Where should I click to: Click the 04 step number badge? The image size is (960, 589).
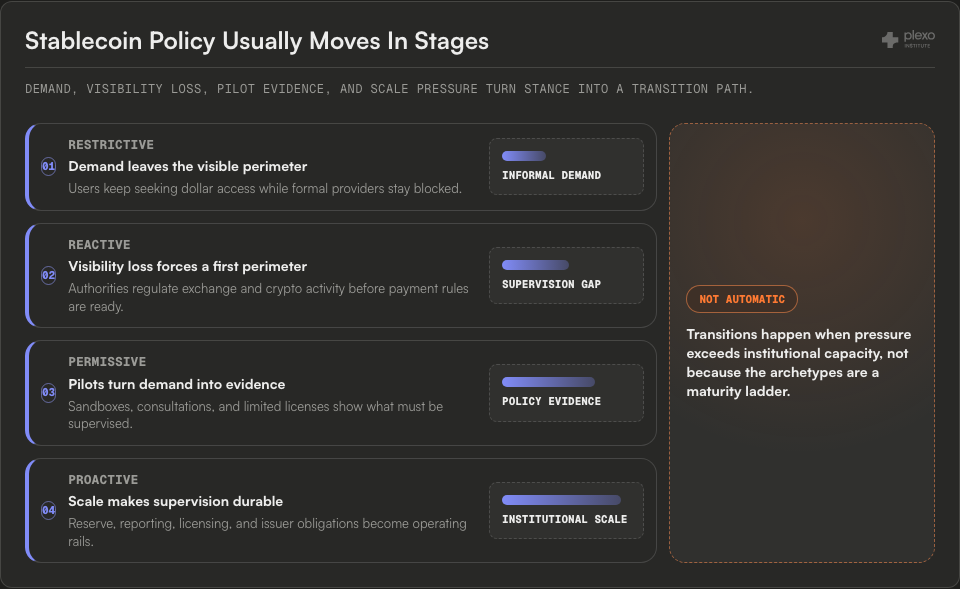click(x=48, y=510)
